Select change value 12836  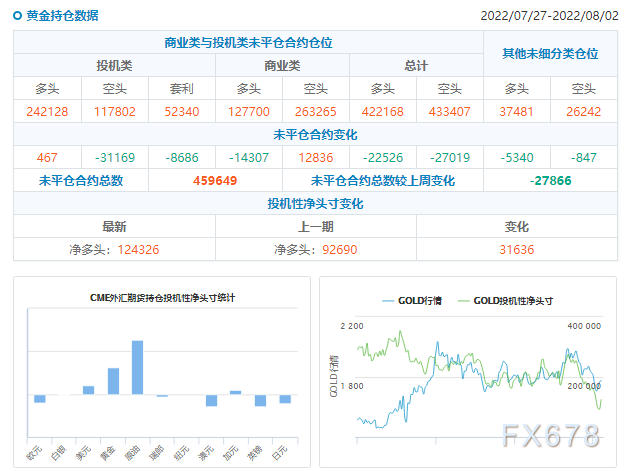(316, 158)
